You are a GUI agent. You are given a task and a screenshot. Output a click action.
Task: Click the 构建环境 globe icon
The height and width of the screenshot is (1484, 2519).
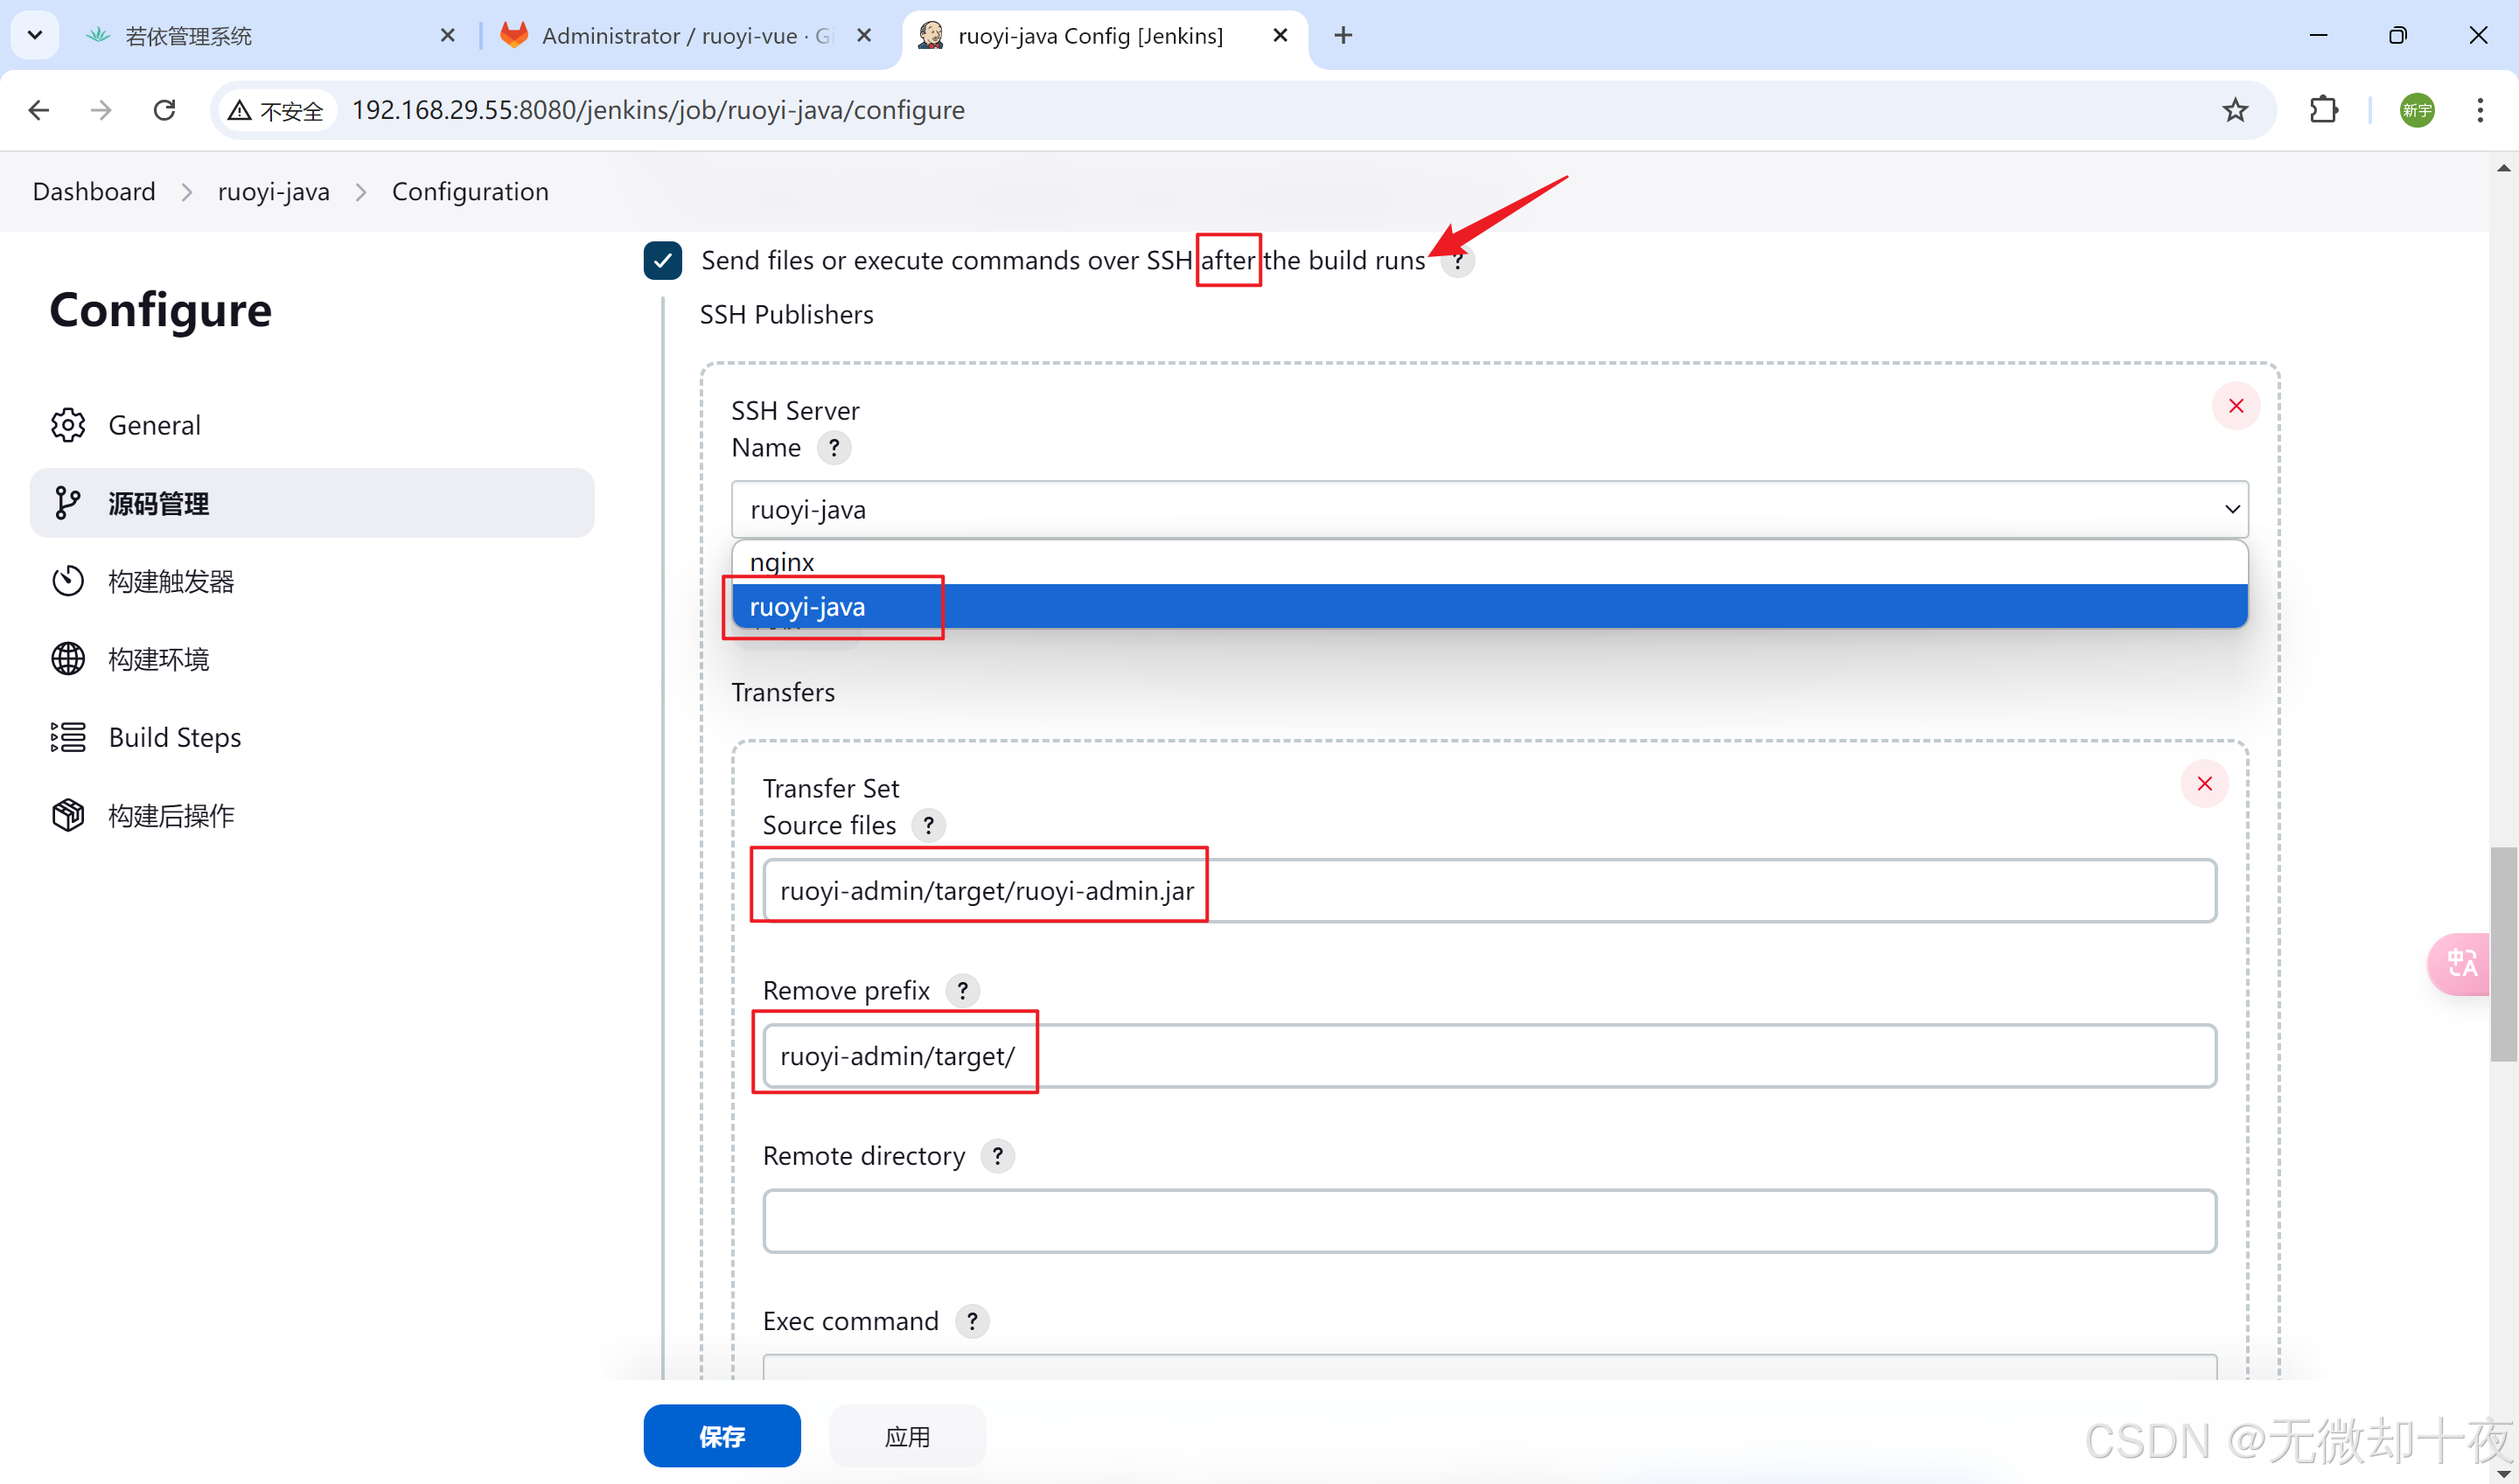coord(68,659)
